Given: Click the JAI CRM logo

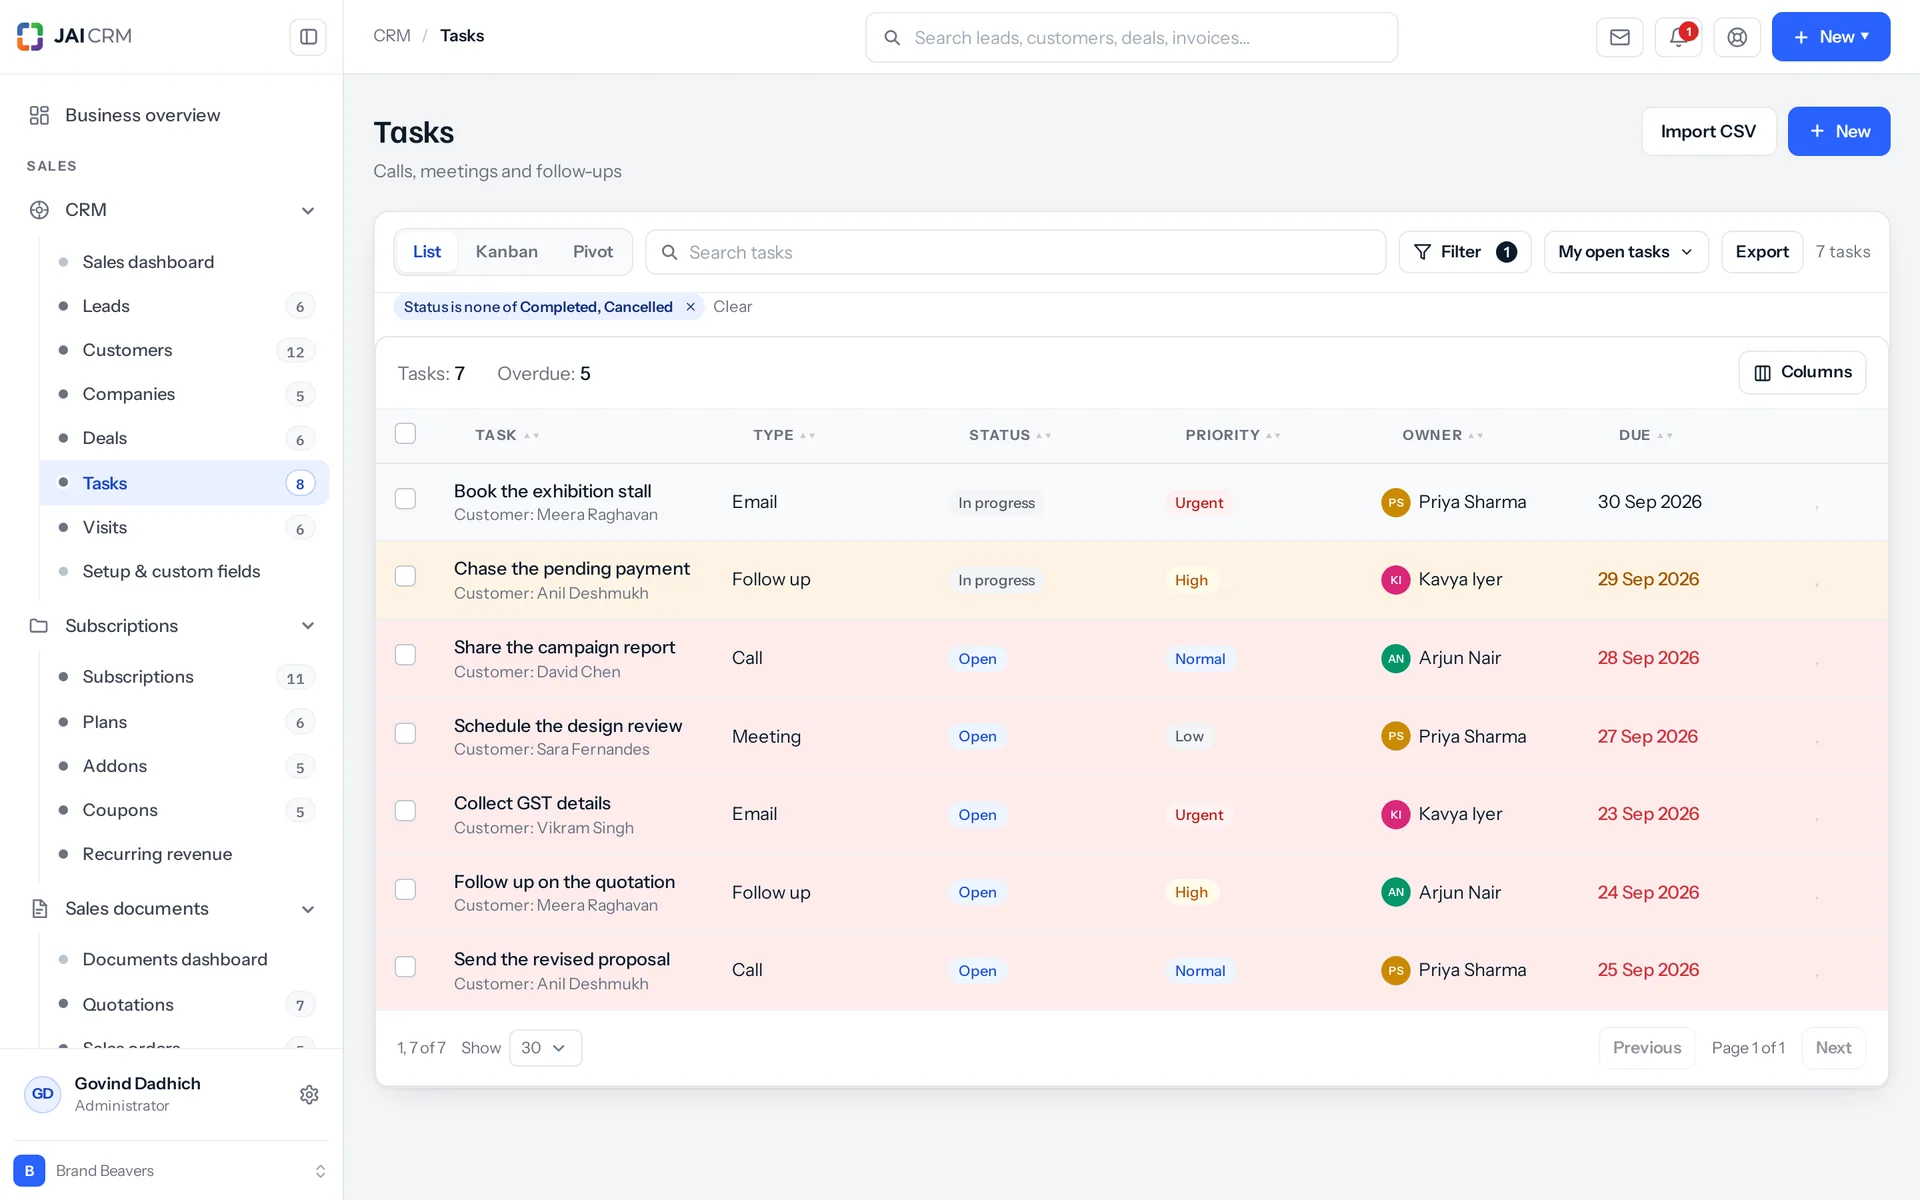Looking at the screenshot, I should pyautogui.click(x=74, y=36).
